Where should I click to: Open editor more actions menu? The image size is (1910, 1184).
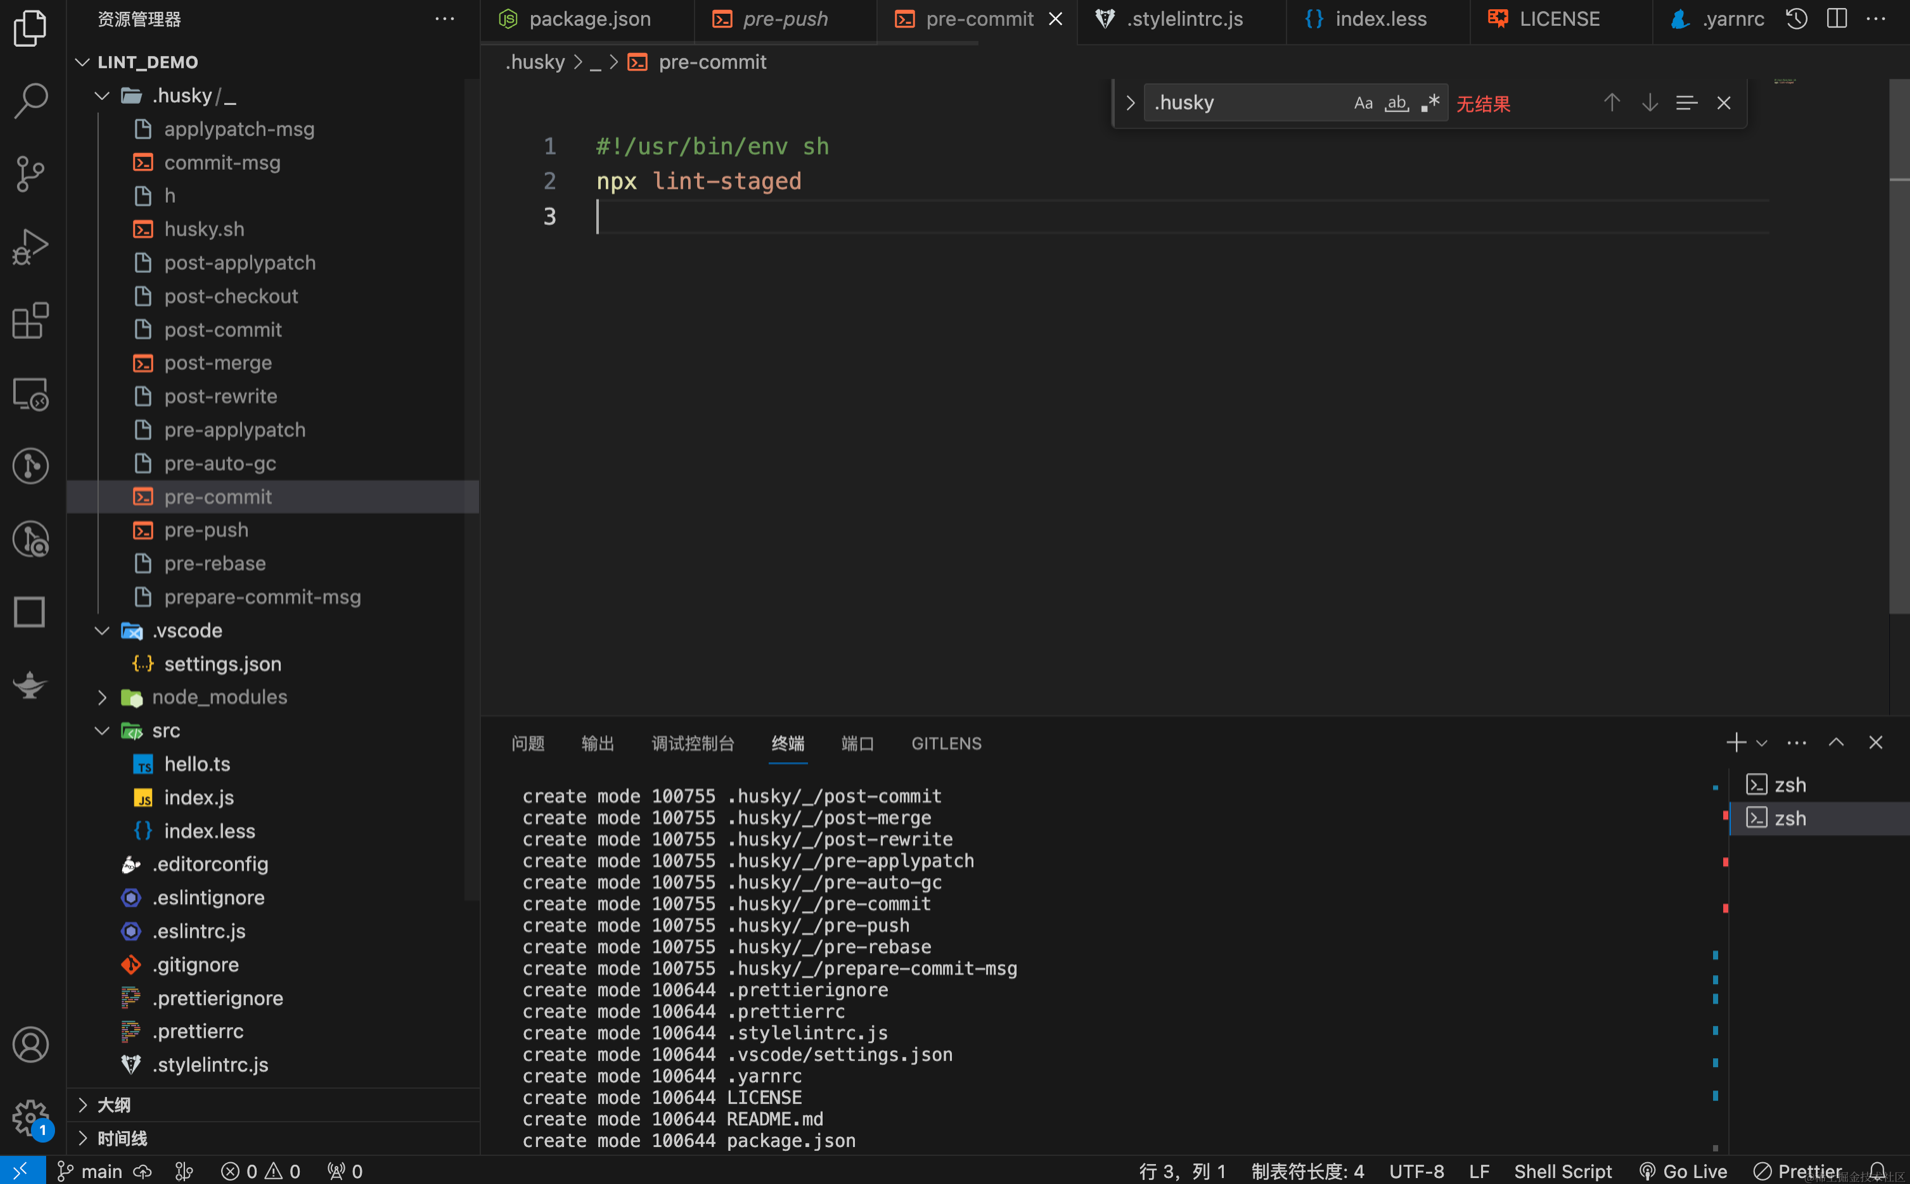point(1876,19)
